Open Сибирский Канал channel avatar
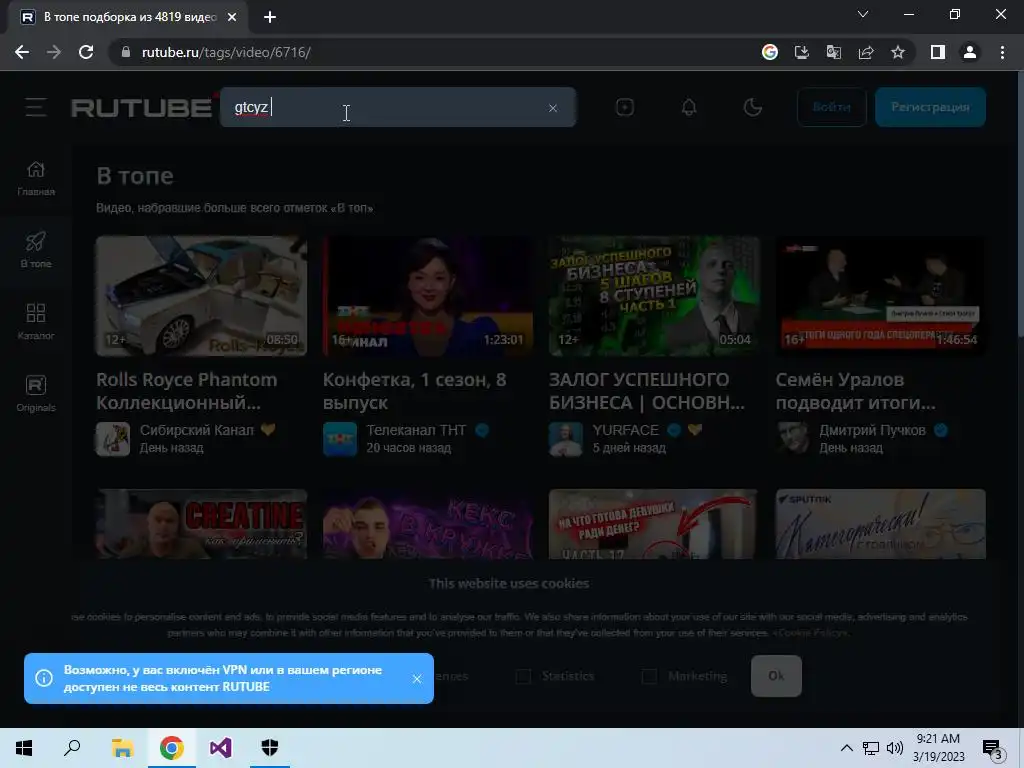This screenshot has height=768, width=1024. tap(113, 439)
